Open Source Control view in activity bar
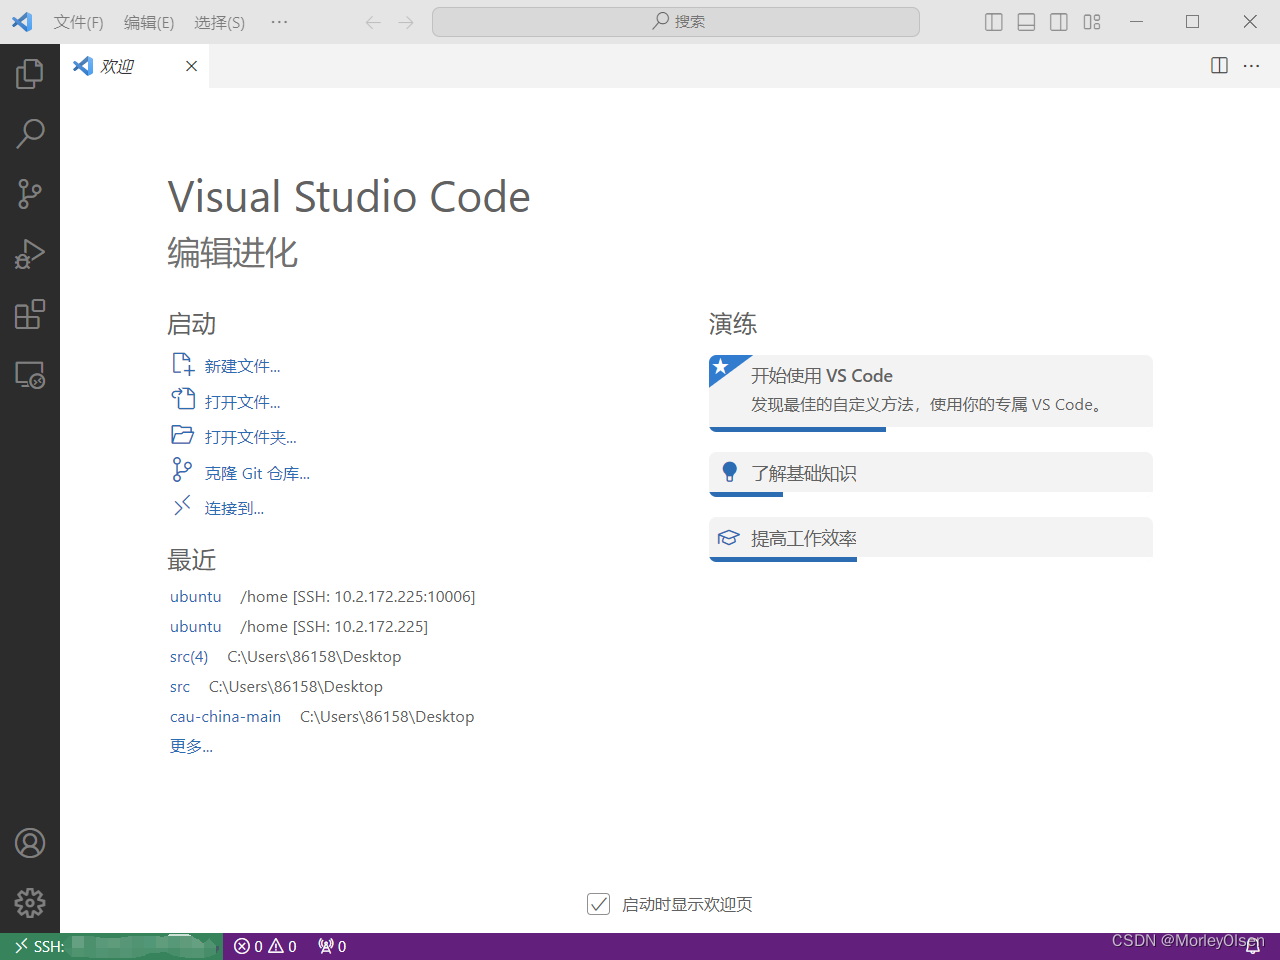Screen dimensions: 1280x960 (x=30, y=194)
